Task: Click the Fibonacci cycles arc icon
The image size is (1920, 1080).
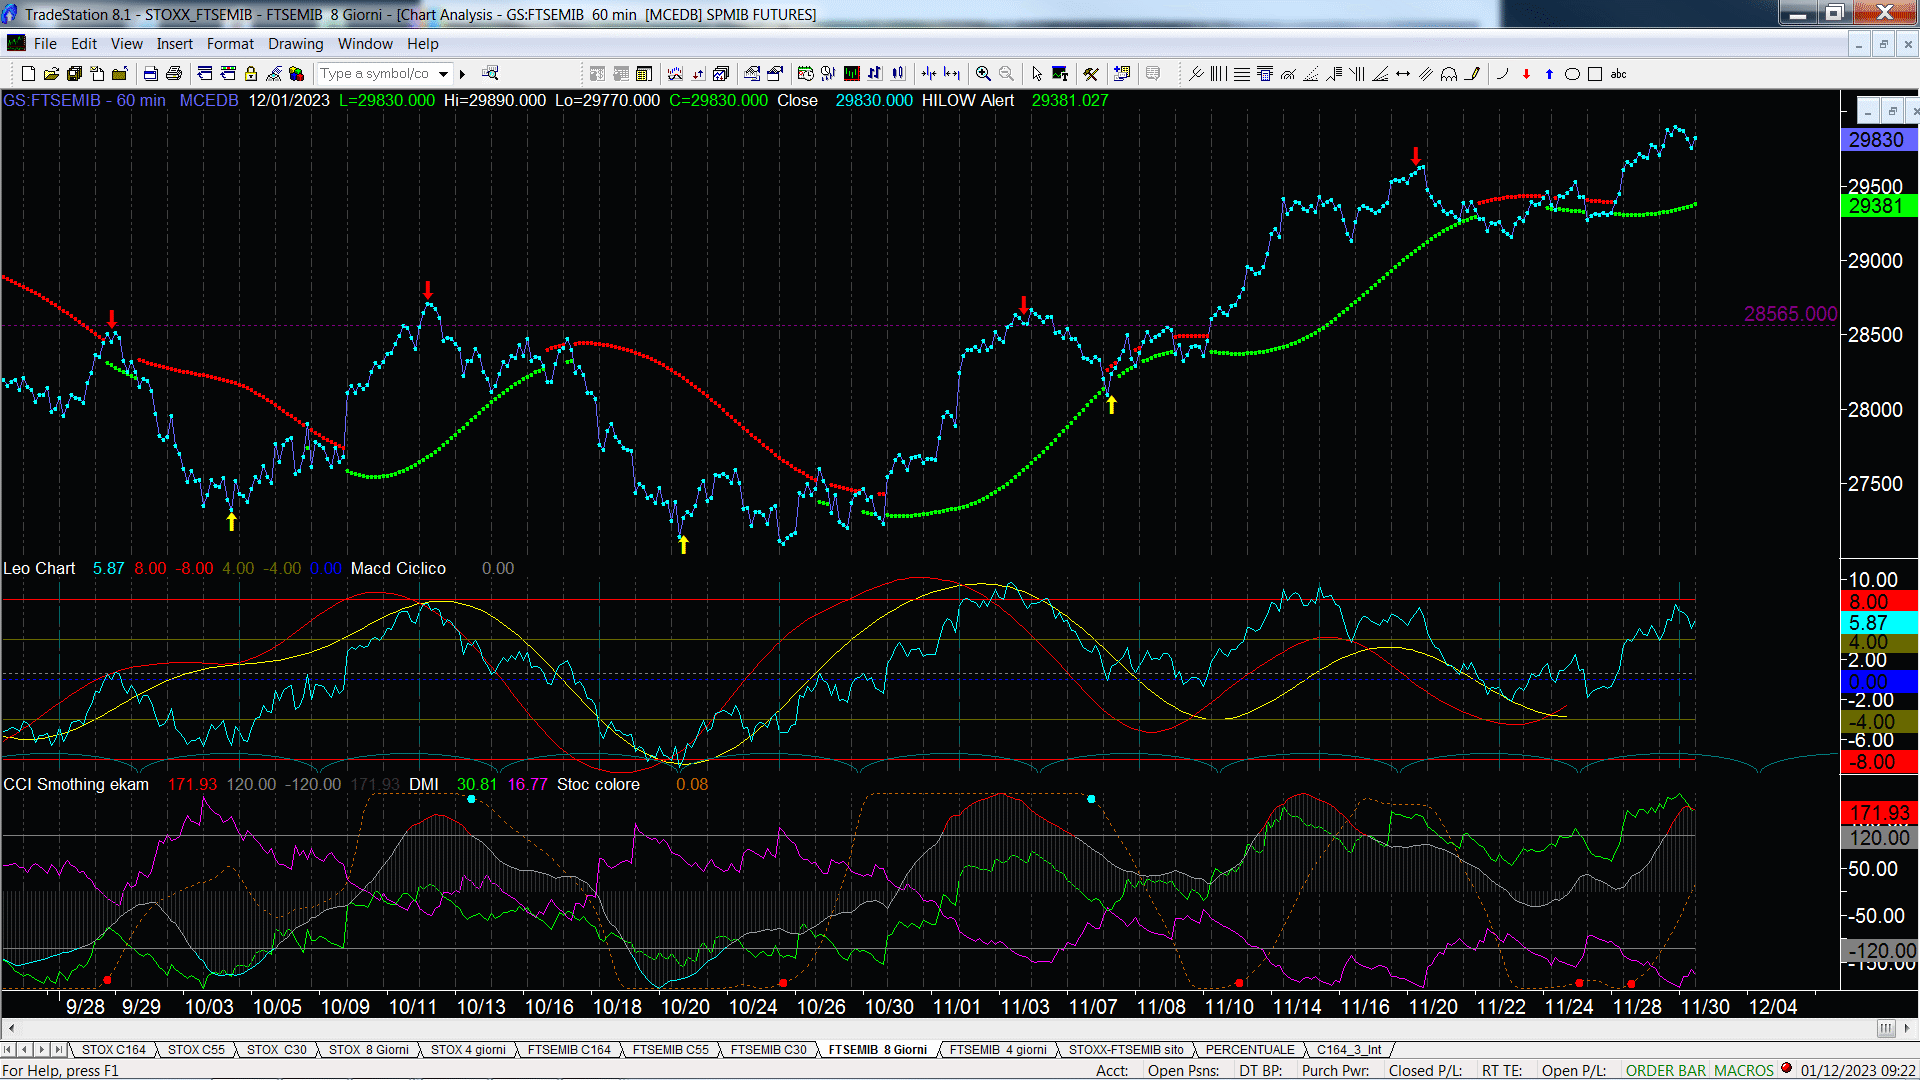Action: [x=1449, y=74]
